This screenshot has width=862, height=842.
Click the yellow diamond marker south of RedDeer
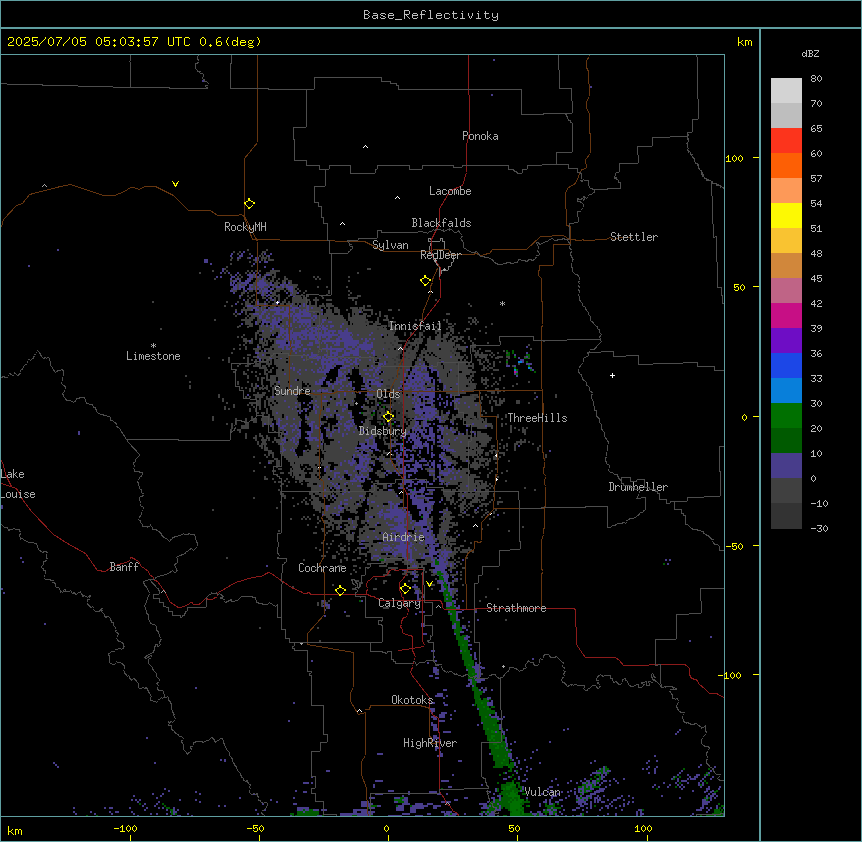426,281
